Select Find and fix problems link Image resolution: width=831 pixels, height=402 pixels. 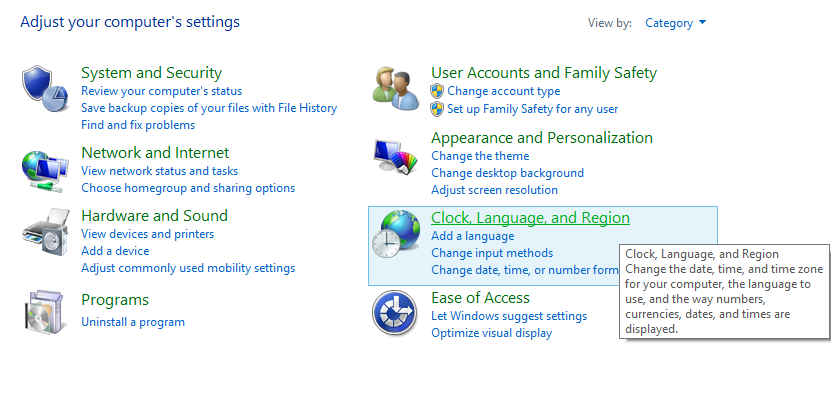click(x=138, y=125)
